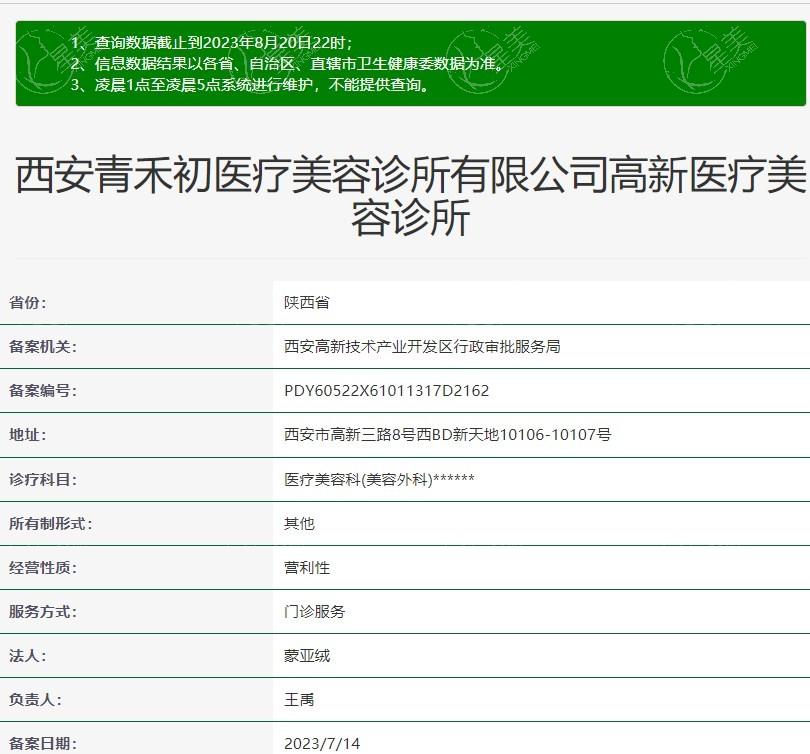Select the 西安高新技术产业开发区行政审批服务局 value
Screen dimensions: 810x754
422,347
